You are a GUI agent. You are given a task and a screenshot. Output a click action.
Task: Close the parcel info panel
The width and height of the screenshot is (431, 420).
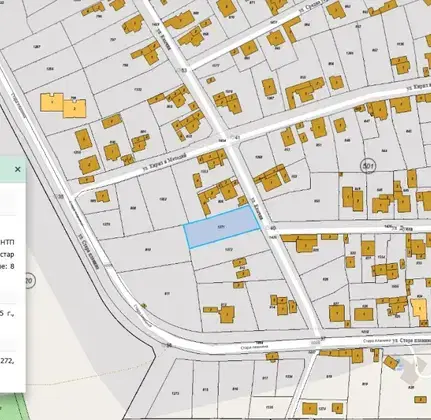tap(18, 169)
